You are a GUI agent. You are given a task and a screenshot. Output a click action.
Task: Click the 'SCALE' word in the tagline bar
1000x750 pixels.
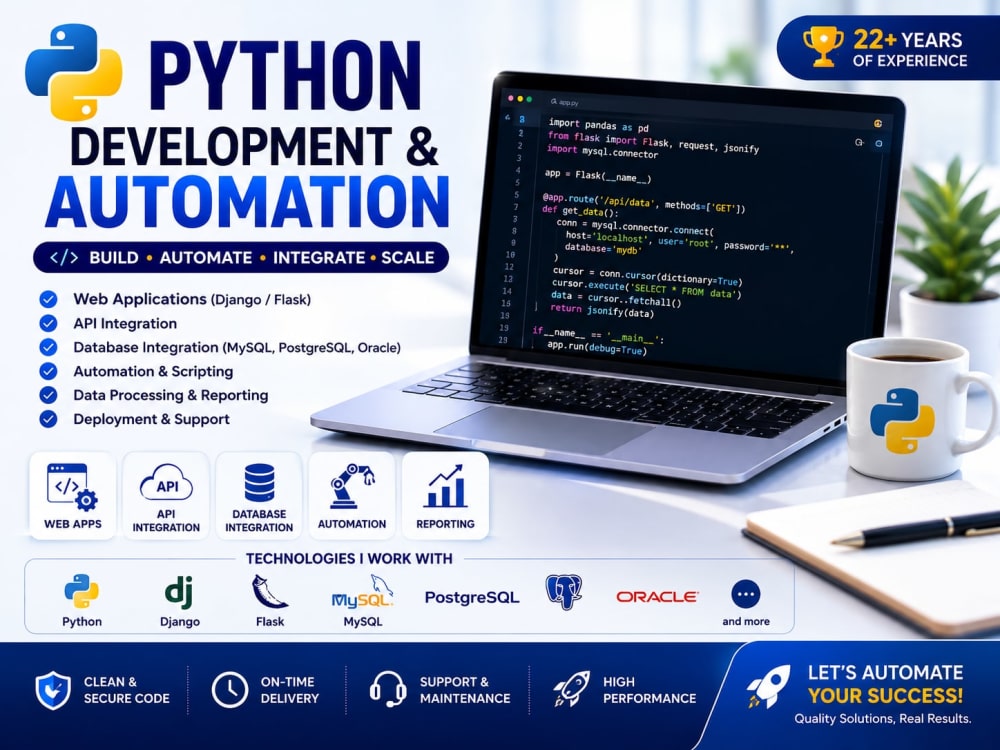408,258
